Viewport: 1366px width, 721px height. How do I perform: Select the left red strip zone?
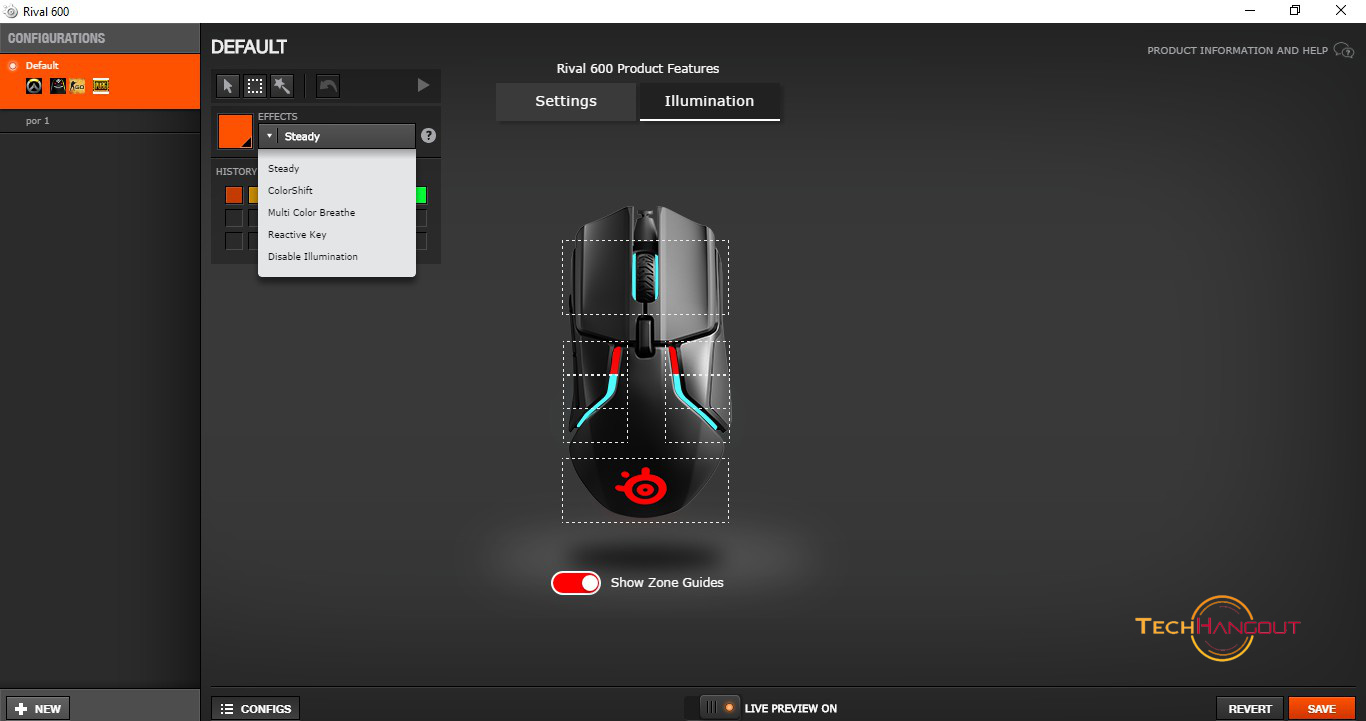(596, 359)
